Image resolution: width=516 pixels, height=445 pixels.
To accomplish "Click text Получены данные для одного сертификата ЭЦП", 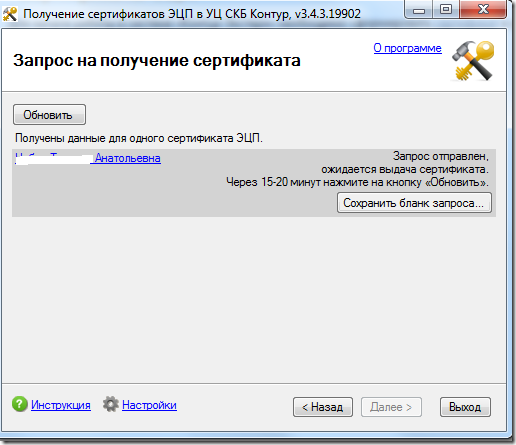I will pyautogui.click(x=139, y=138).
